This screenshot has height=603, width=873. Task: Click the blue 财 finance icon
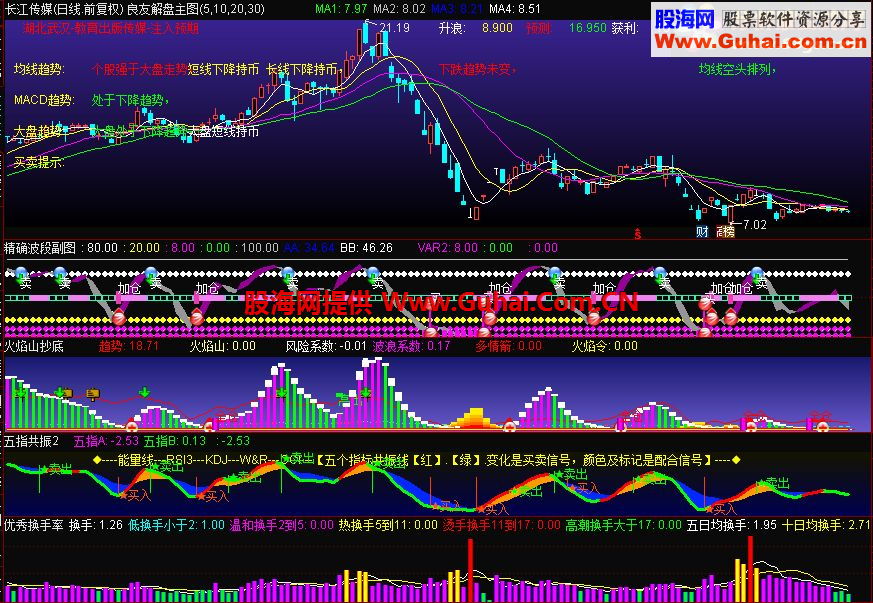pos(702,232)
